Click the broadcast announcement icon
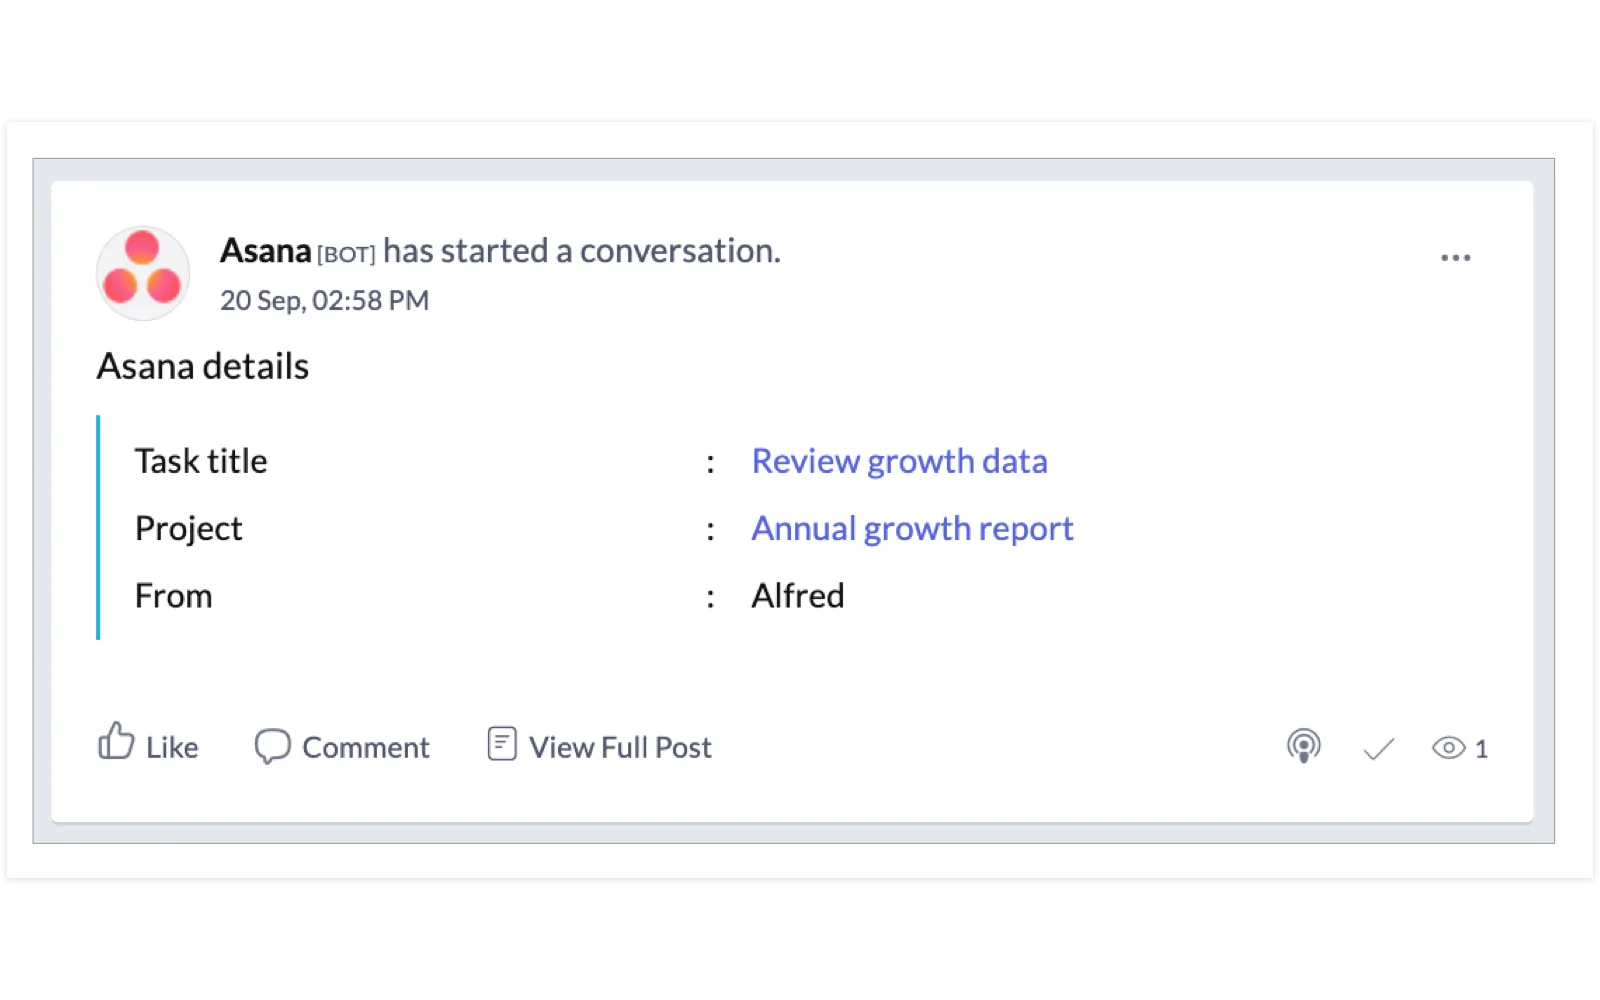 1303,746
